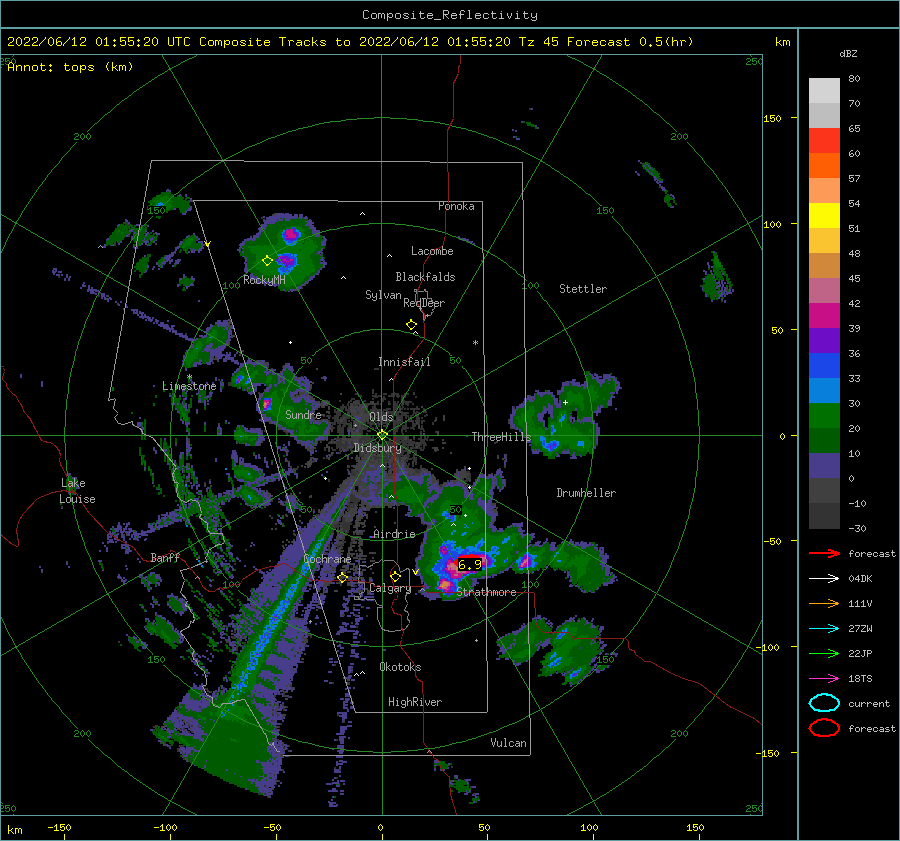The image size is (900, 841).
Task: Click the Olds town label
Action: tap(381, 416)
